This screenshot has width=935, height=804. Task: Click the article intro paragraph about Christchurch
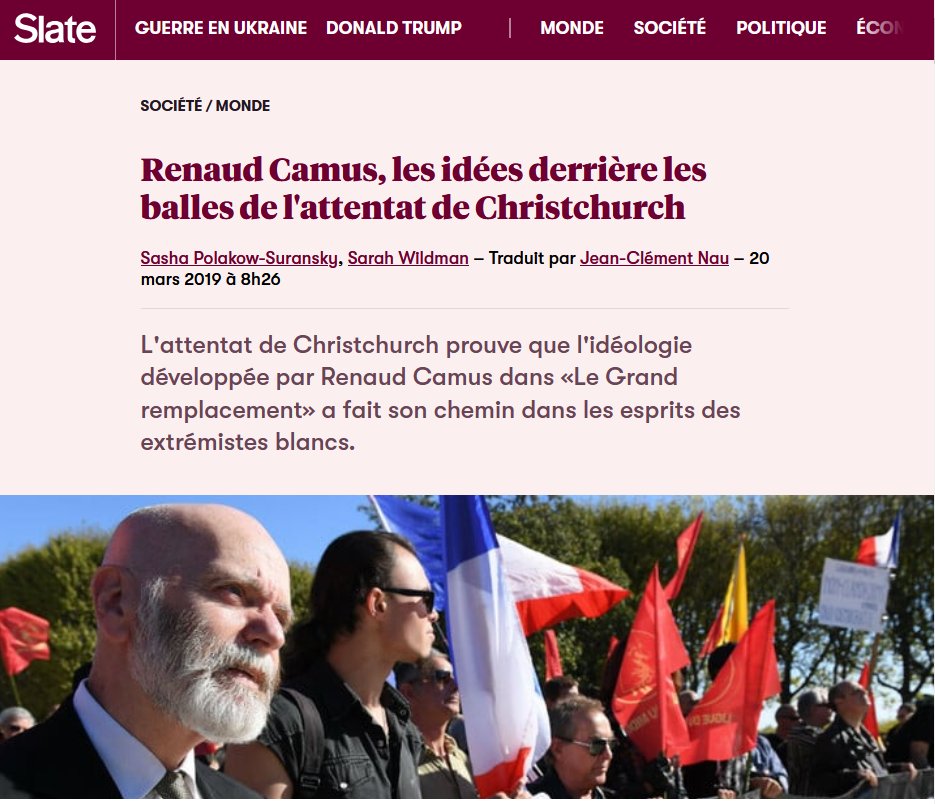[440, 394]
